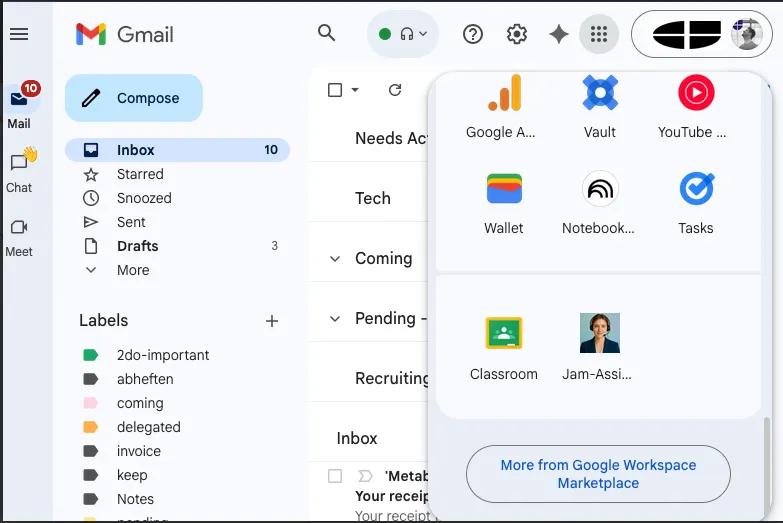This screenshot has width=783, height=523.
Task: Open the Vault app
Action: click(600, 107)
